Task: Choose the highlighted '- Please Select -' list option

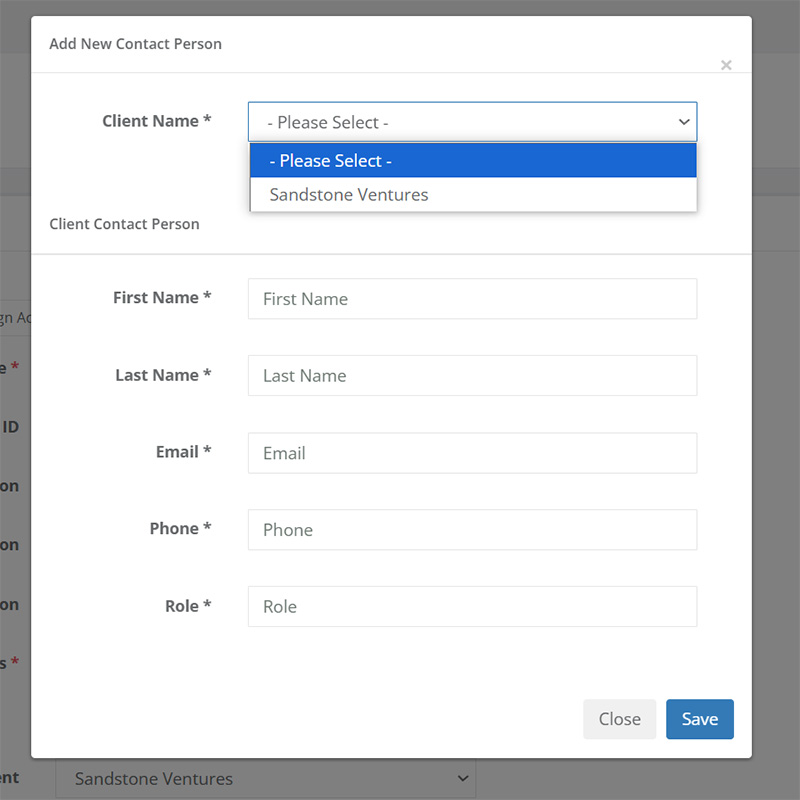Action: (473, 161)
